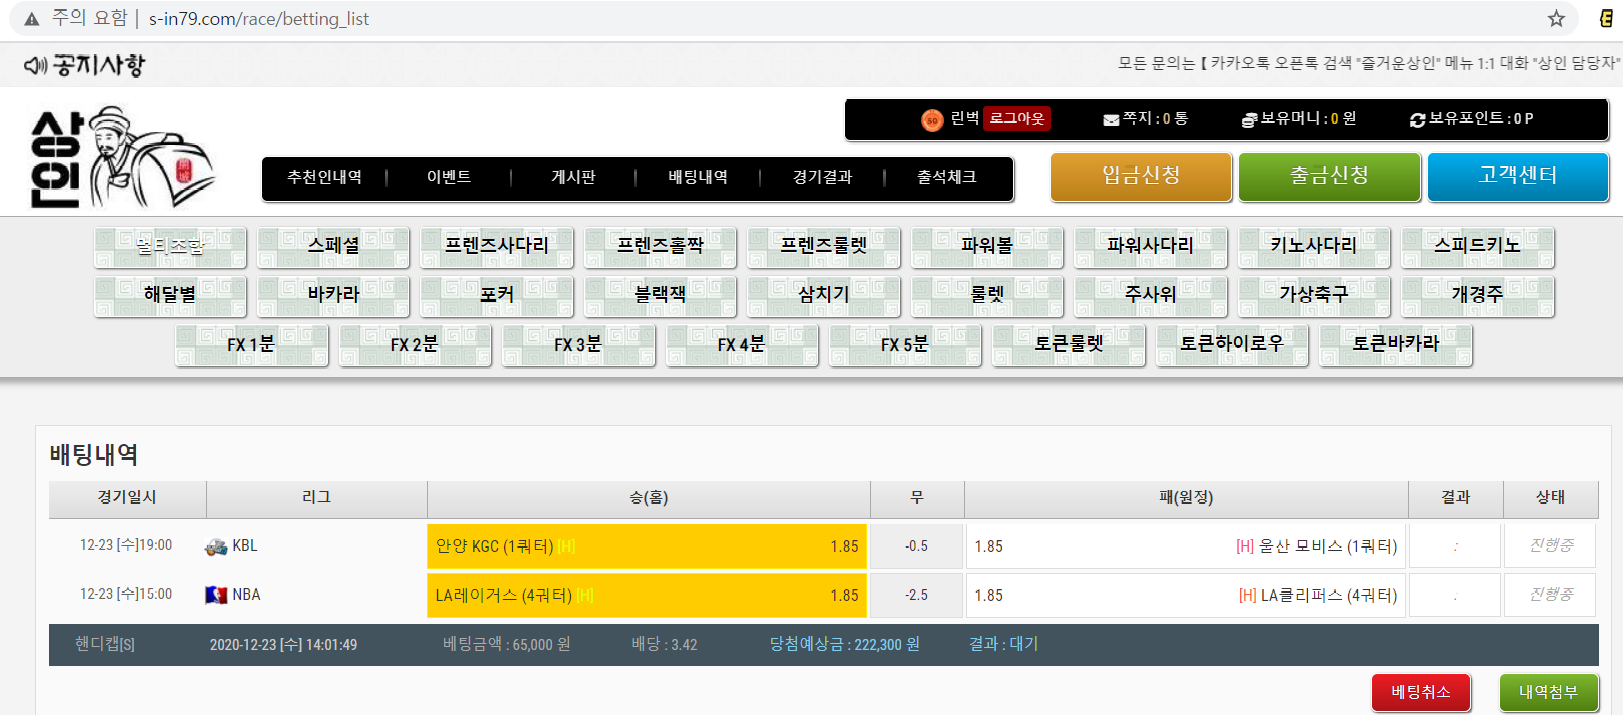
Task: Click the speaker announcement icon
Action: (x=35, y=66)
